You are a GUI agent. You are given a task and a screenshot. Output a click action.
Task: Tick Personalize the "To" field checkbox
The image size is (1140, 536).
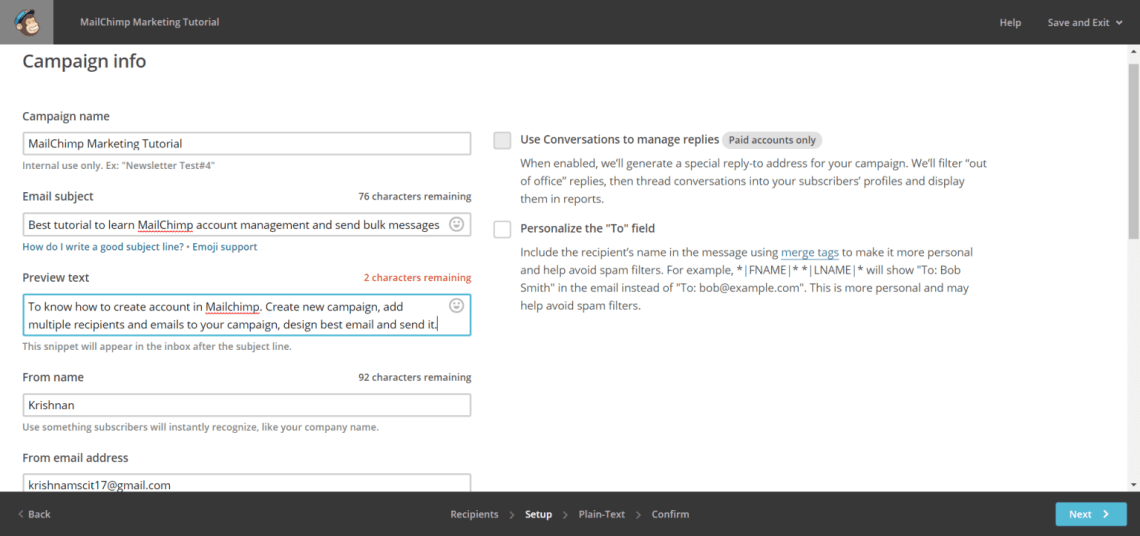pos(502,229)
